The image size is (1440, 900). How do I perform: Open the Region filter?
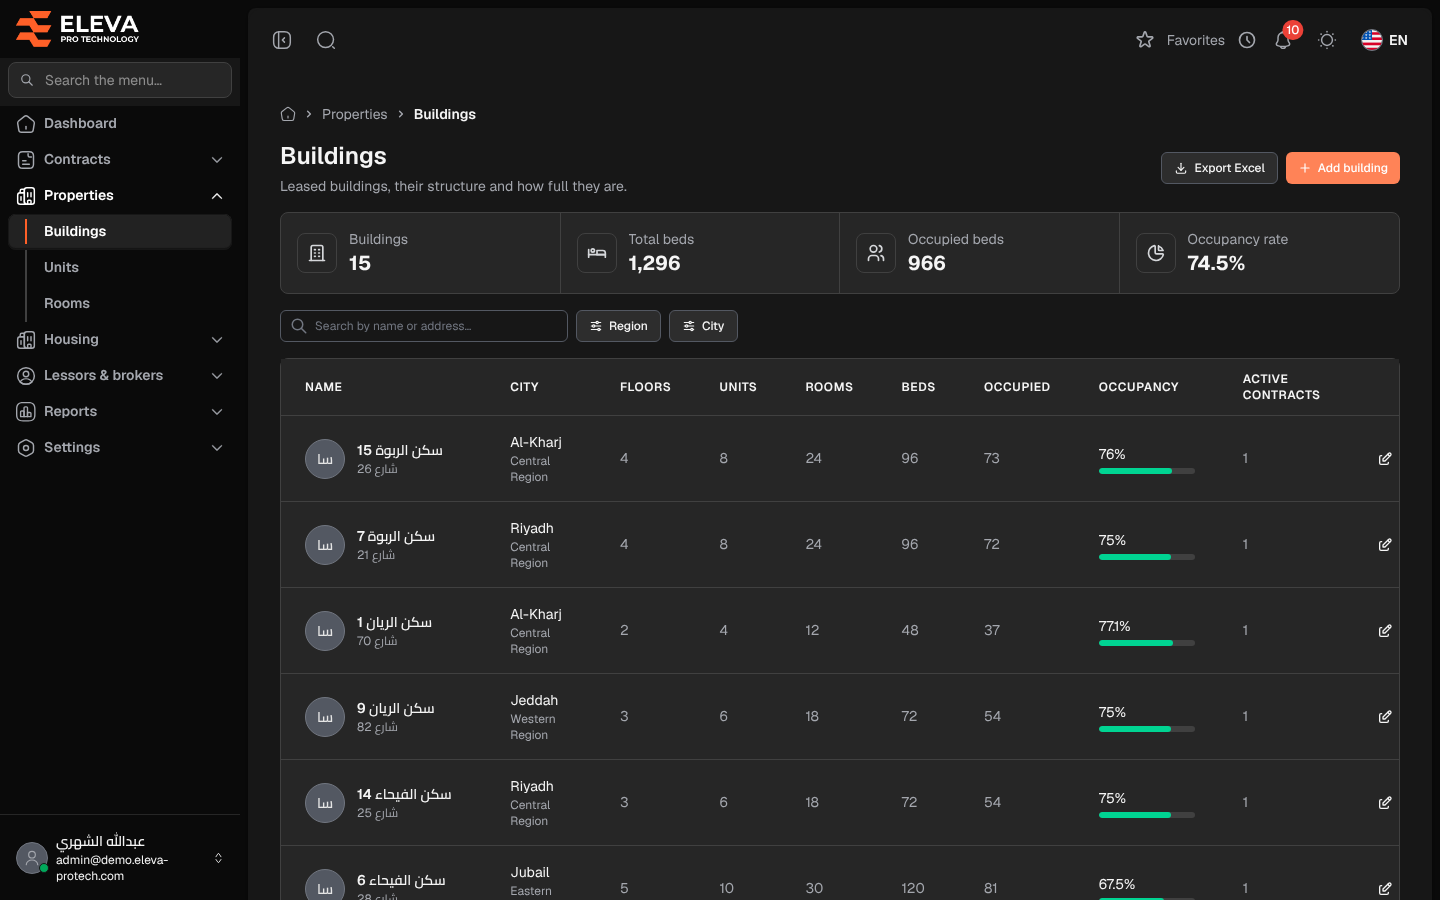coord(618,326)
